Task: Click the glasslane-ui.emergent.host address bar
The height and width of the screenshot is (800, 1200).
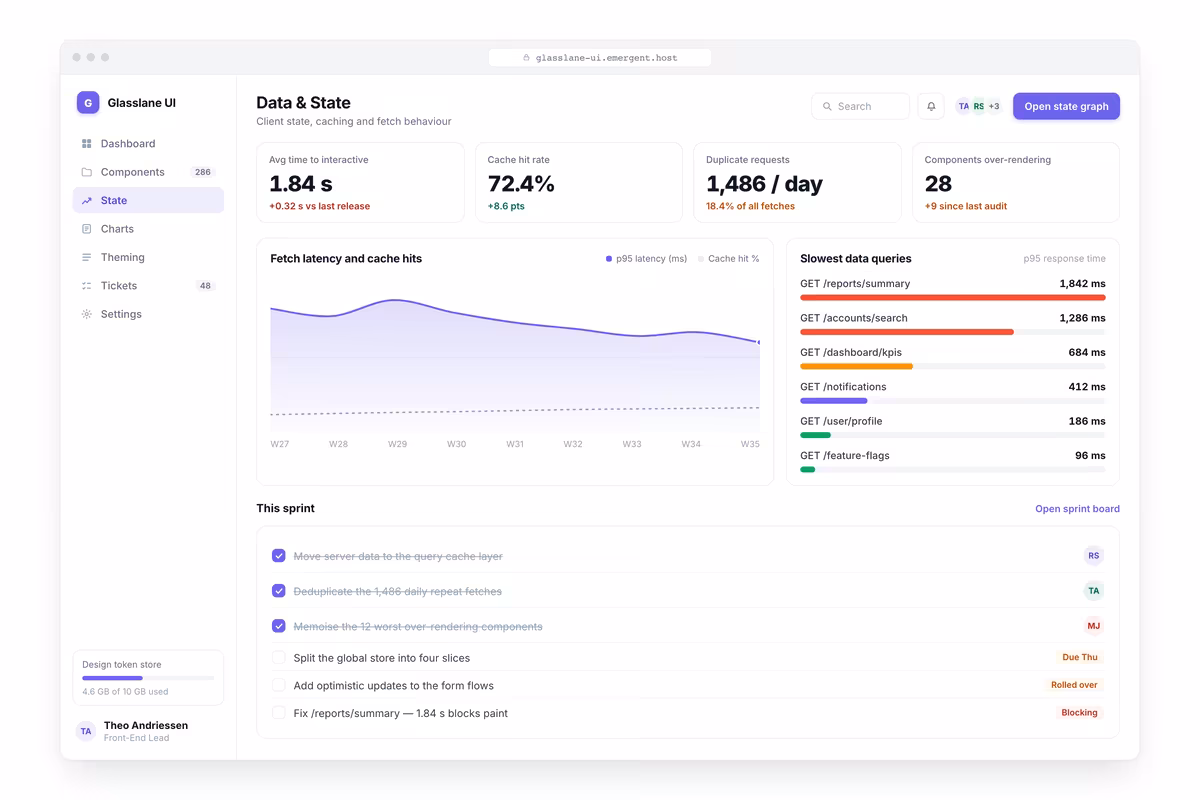Action: [600, 58]
